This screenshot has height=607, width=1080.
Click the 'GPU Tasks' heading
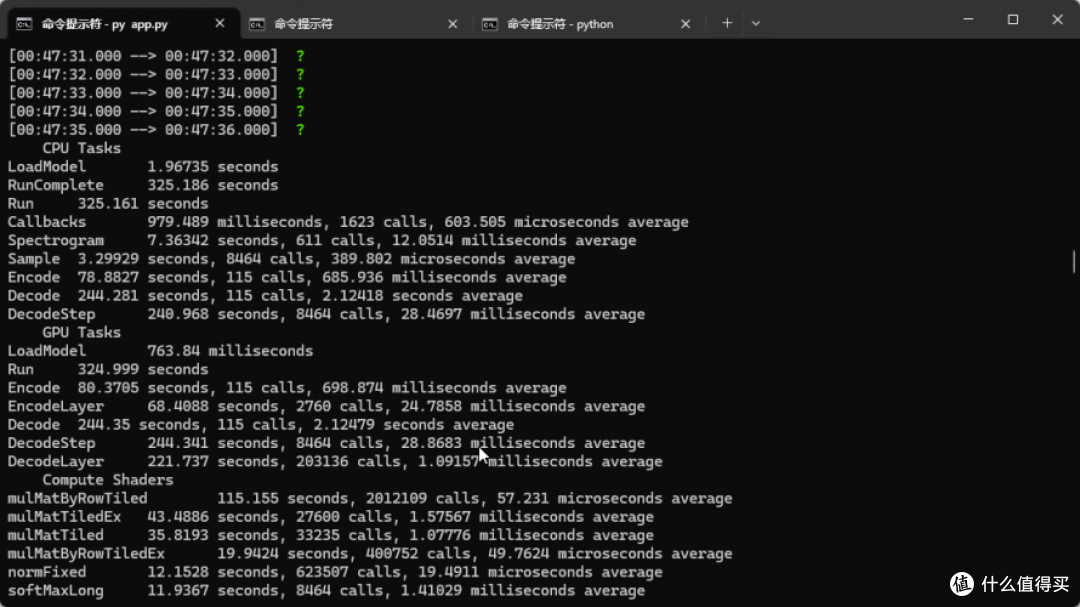point(81,333)
